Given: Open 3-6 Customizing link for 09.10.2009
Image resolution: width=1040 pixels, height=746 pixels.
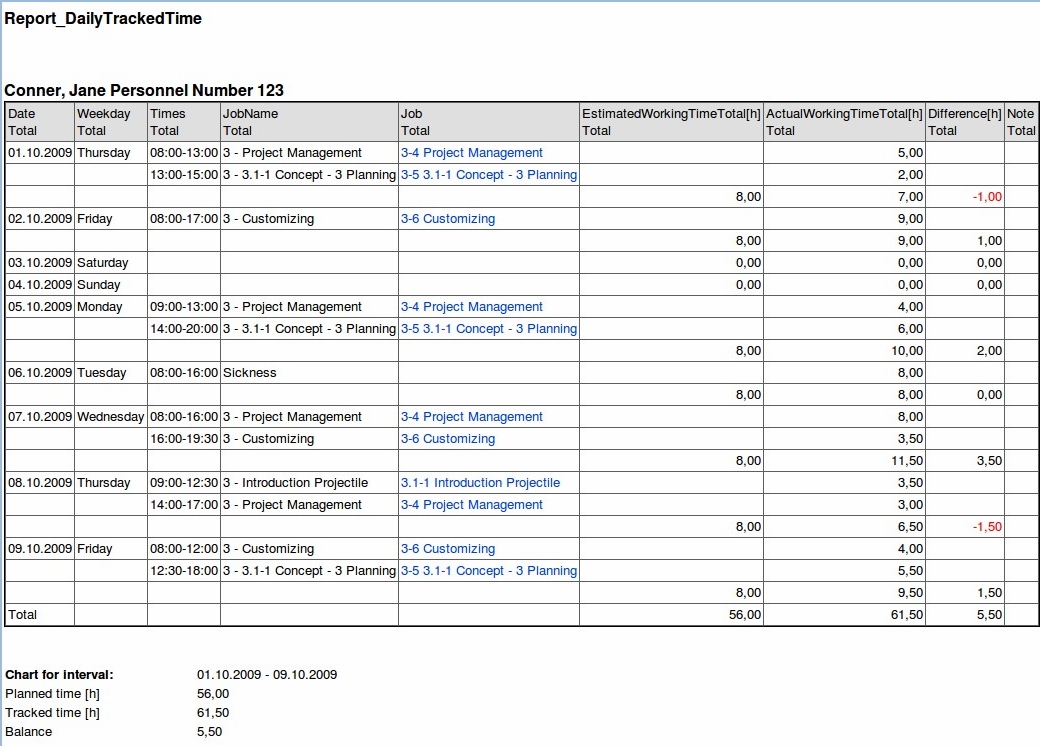Looking at the screenshot, I should [447, 549].
